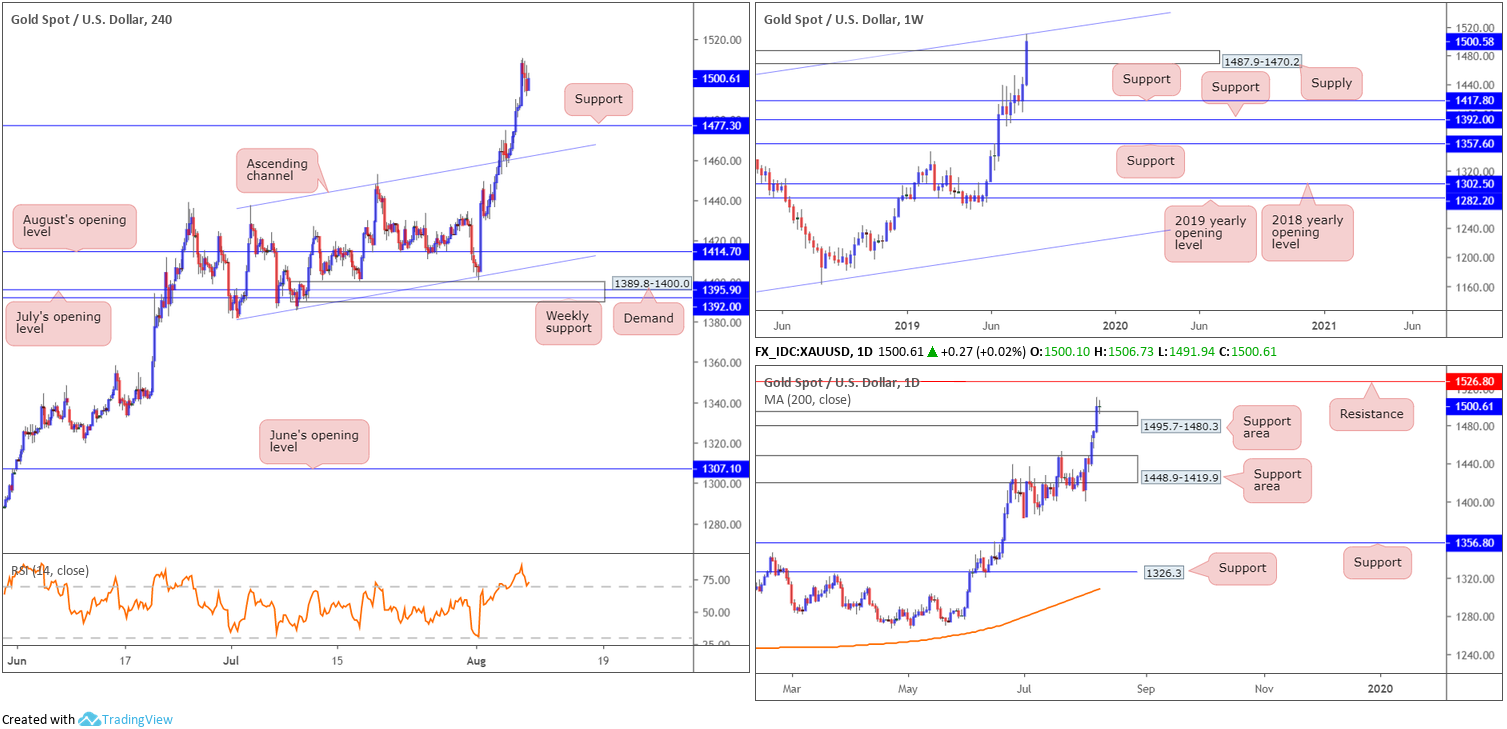Viewport: 1507px width, 729px height.
Task: Select the FX_IDC:XAUUSD symbol header text
Action: click(814, 352)
